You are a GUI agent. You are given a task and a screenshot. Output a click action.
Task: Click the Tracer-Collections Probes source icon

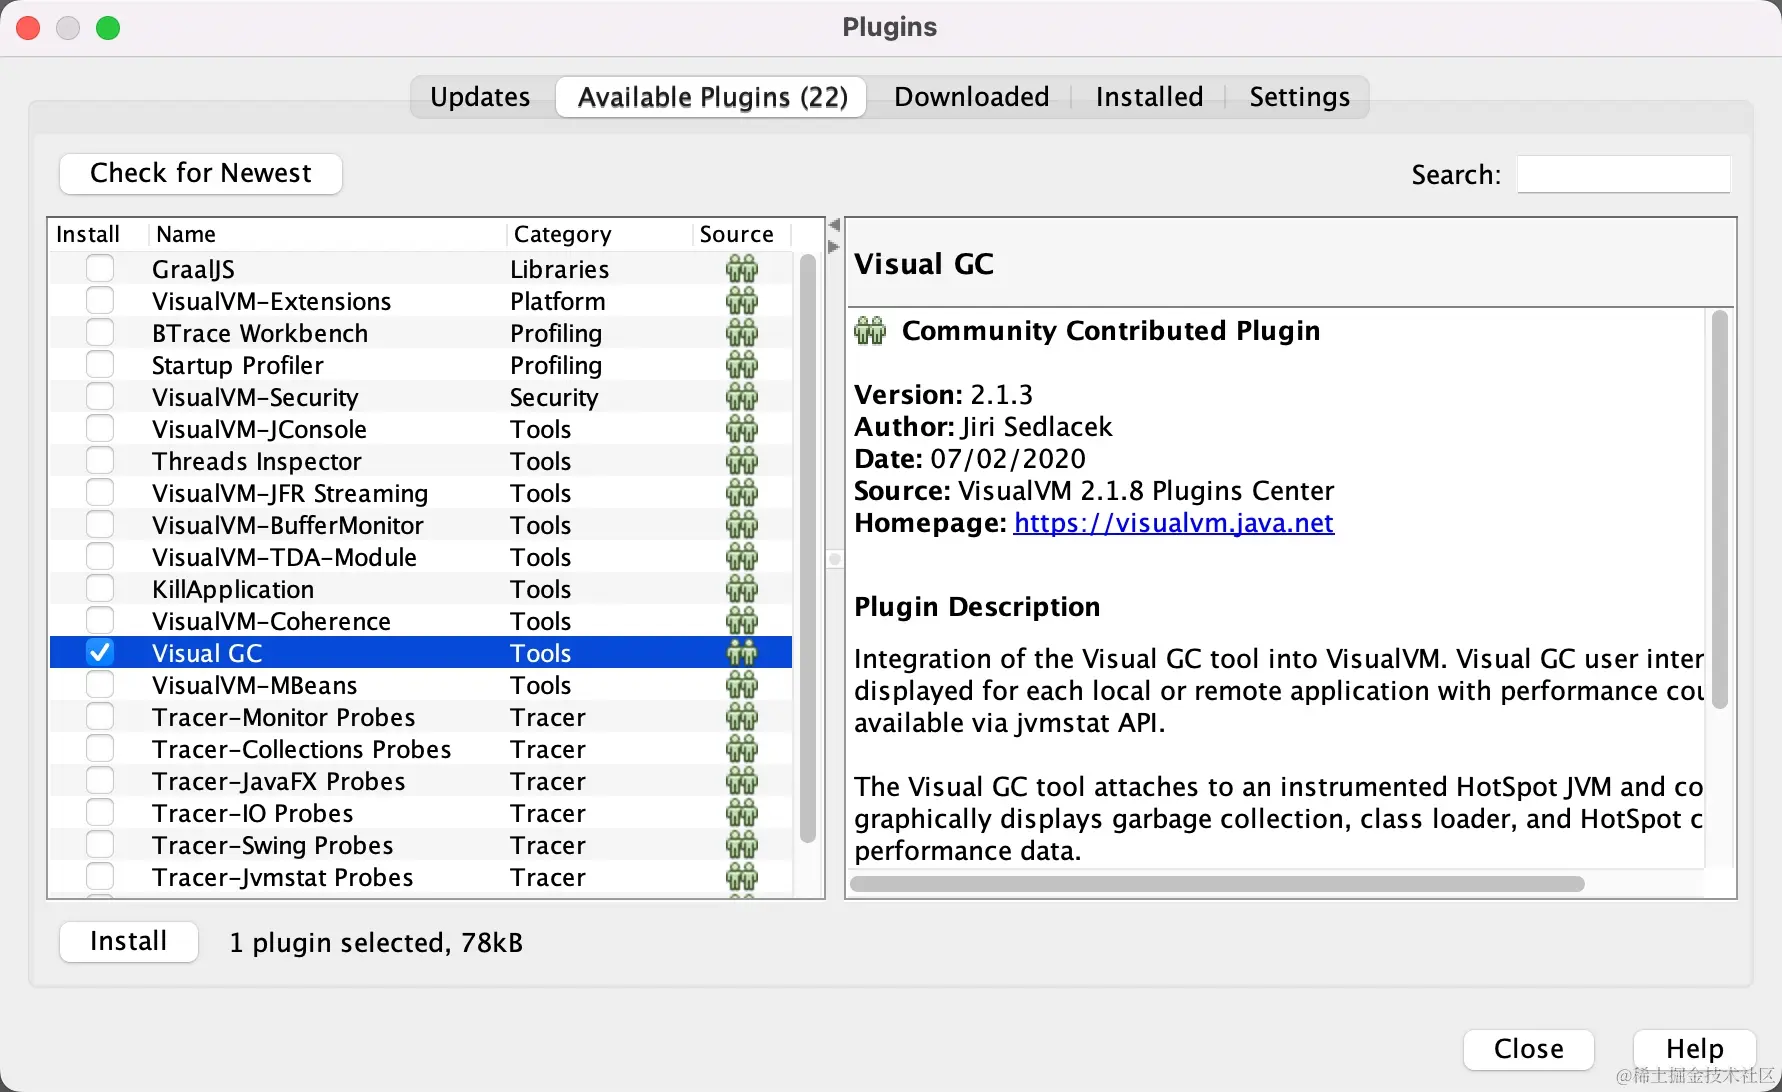tap(742, 749)
